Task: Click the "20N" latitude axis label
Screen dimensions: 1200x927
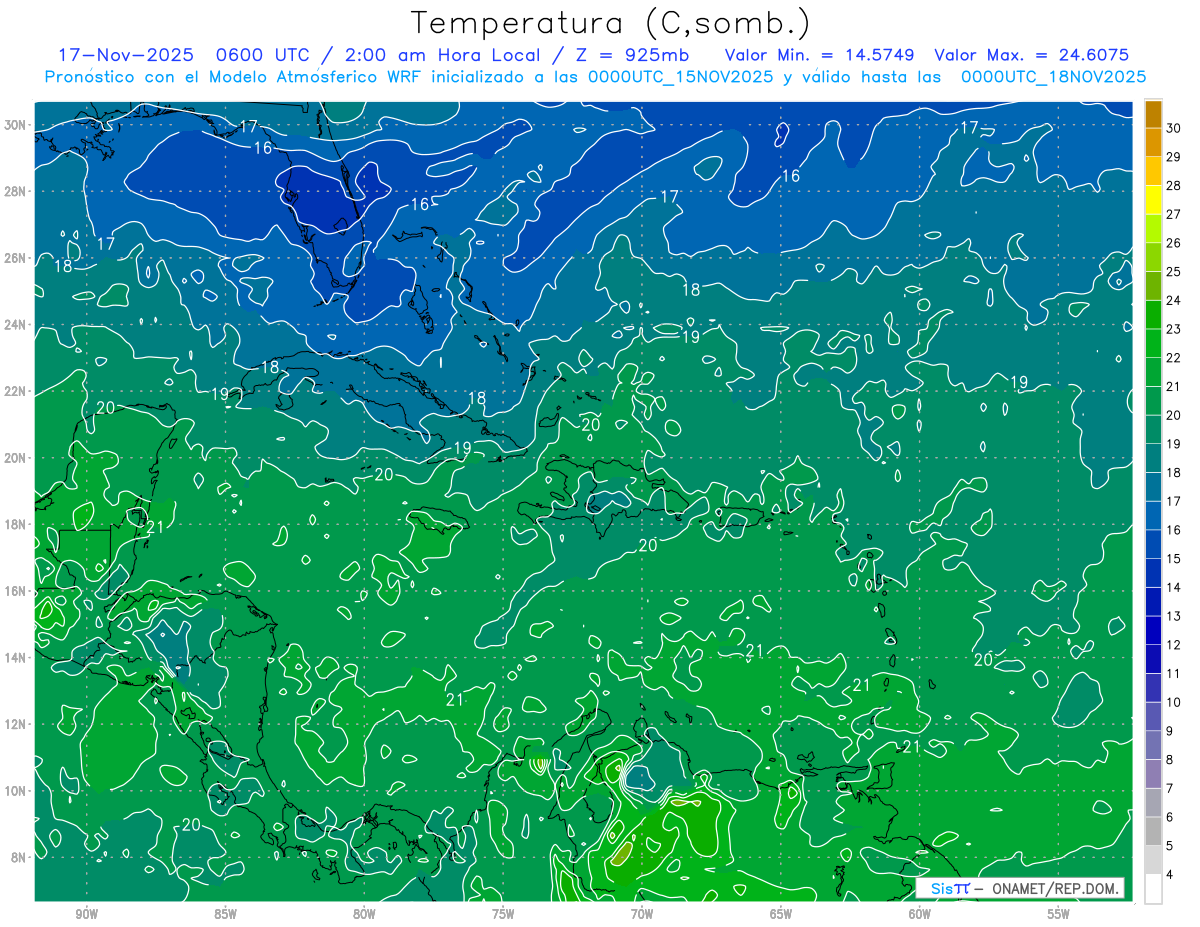Action: (x=14, y=458)
